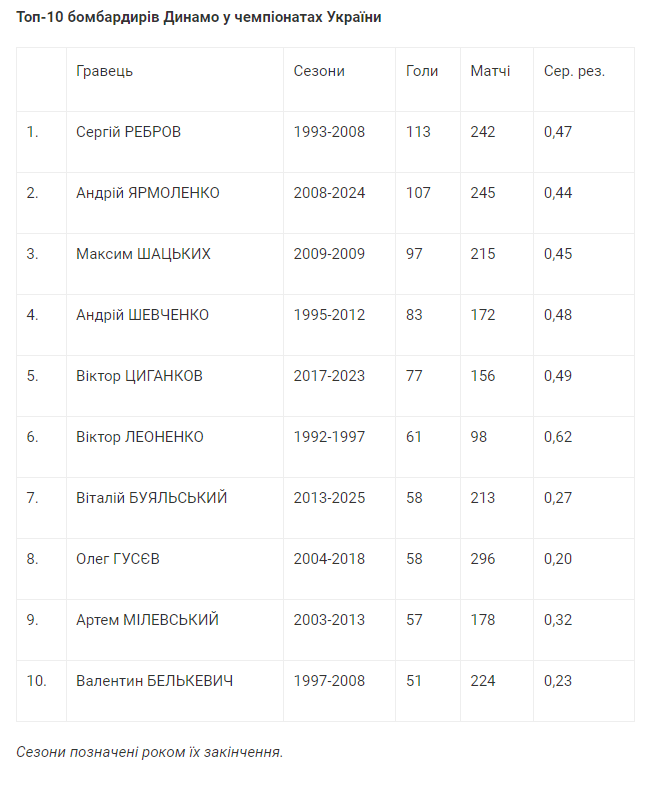Select Артем МІЛЕВСЬКИЙ name cell
The image size is (649, 791).
147,620
